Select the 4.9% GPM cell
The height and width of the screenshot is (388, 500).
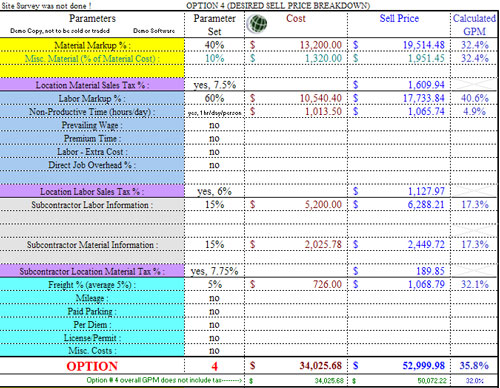pyautogui.click(x=475, y=111)
